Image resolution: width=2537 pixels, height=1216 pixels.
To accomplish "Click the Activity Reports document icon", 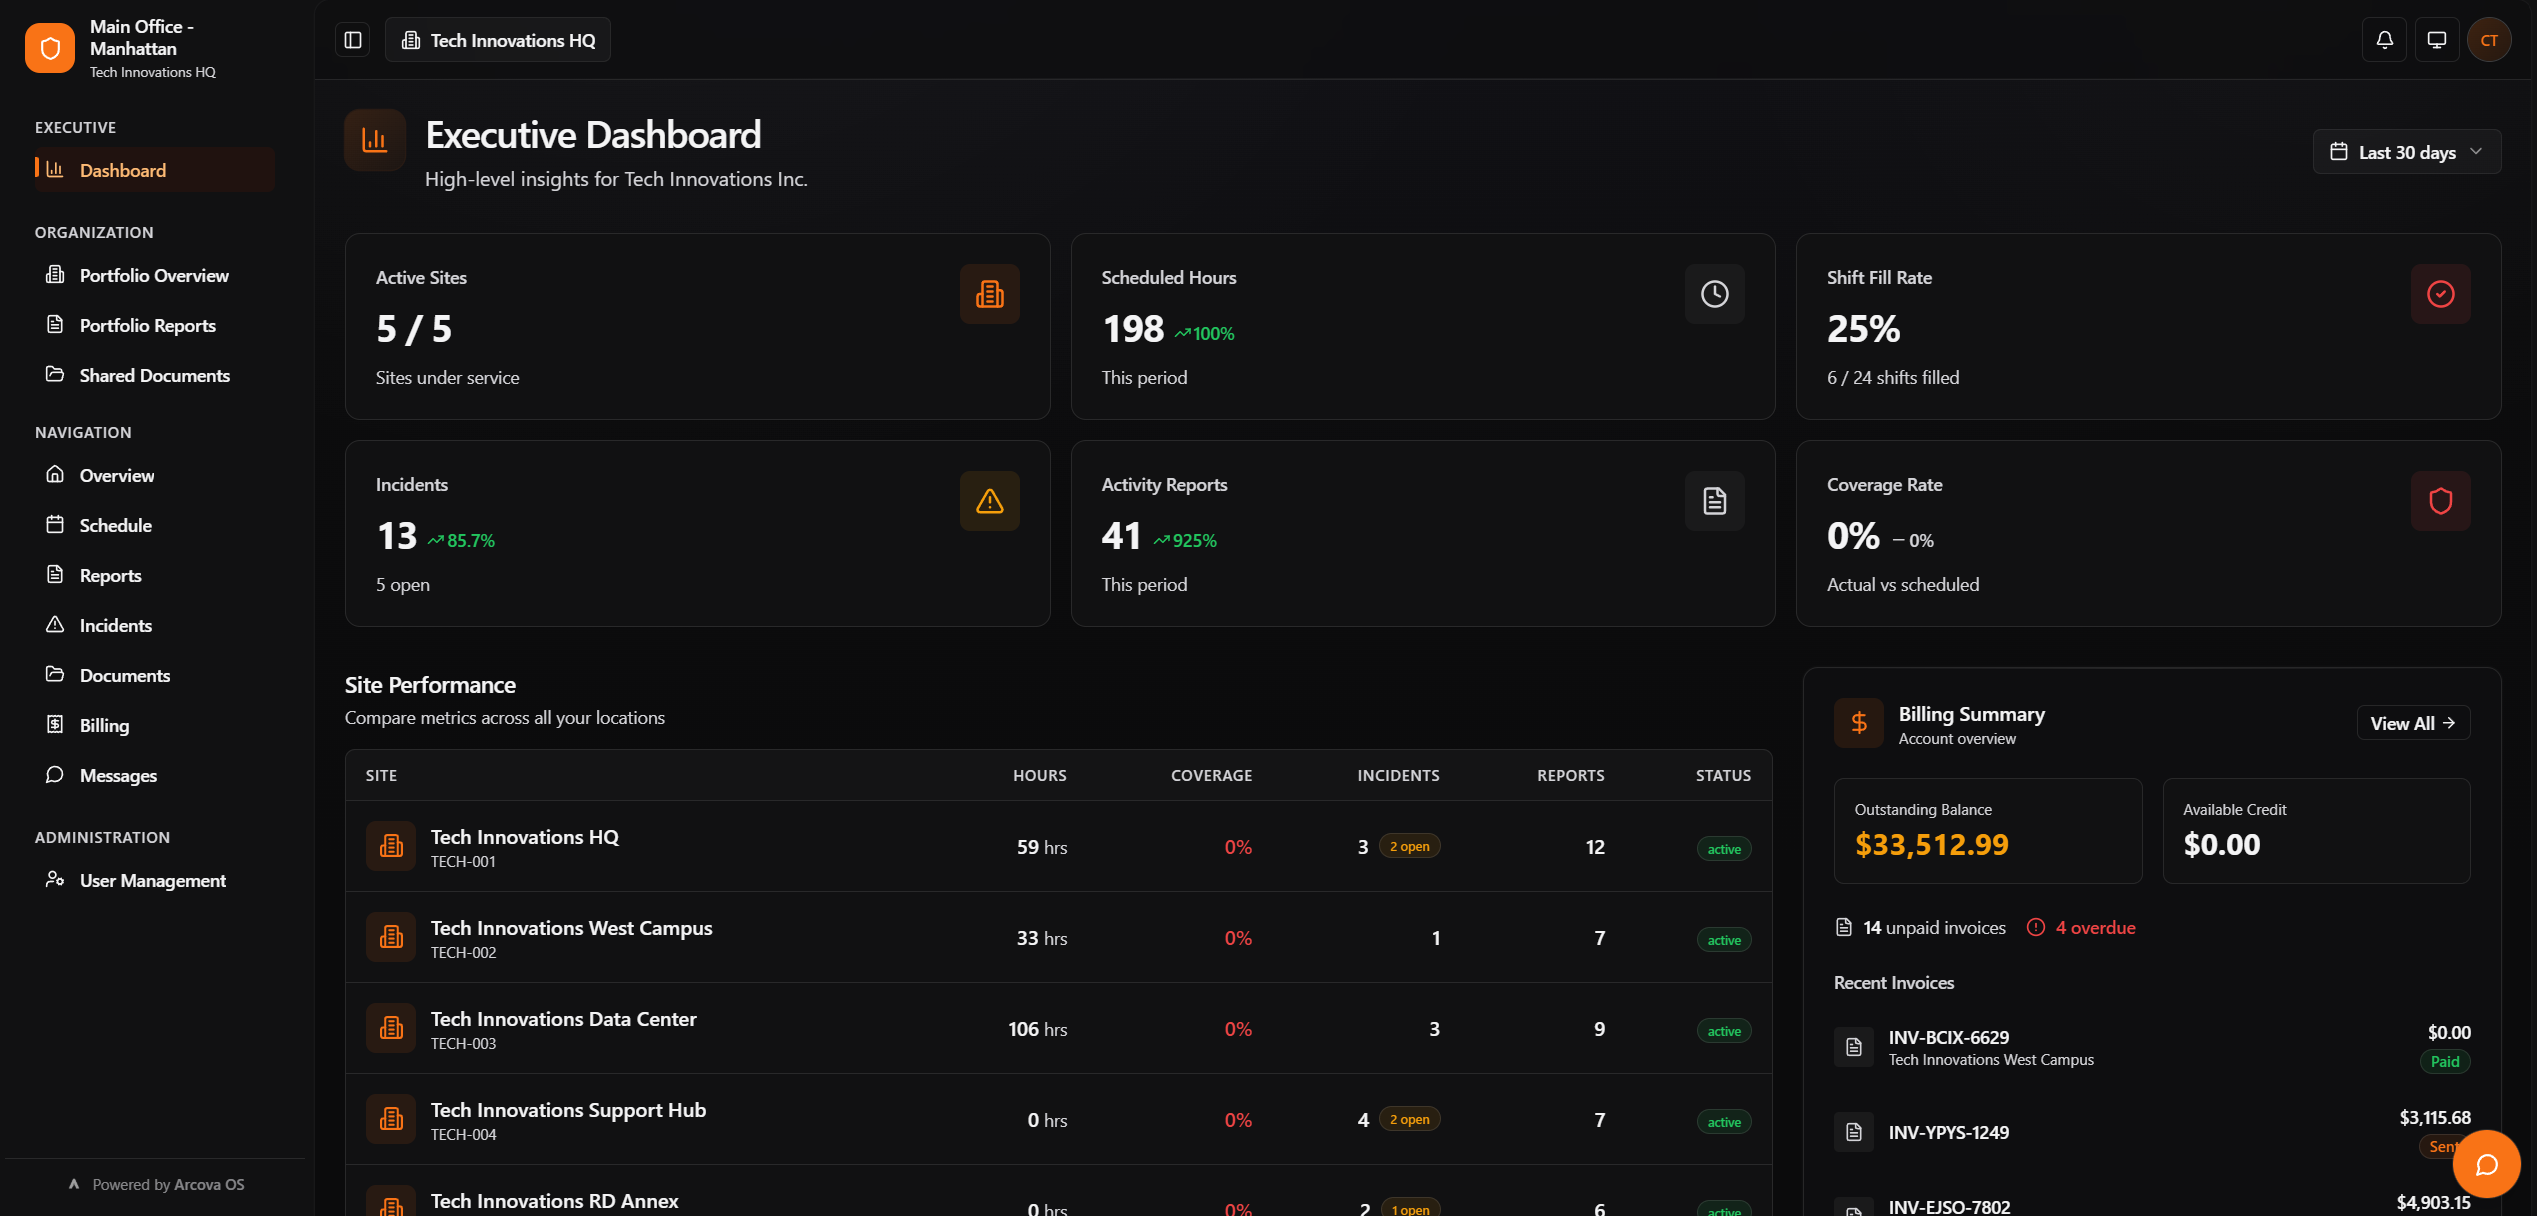I will pos(1715,501).
